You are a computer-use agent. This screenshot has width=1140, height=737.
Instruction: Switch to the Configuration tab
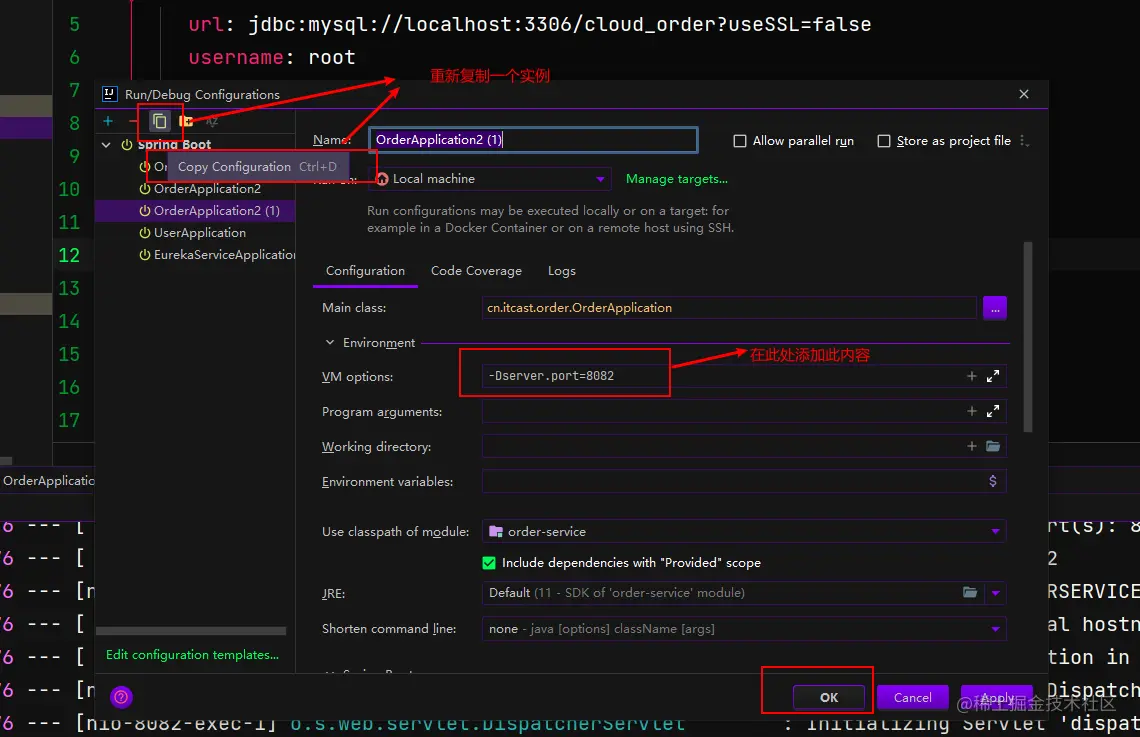click(x=365, y=271)
